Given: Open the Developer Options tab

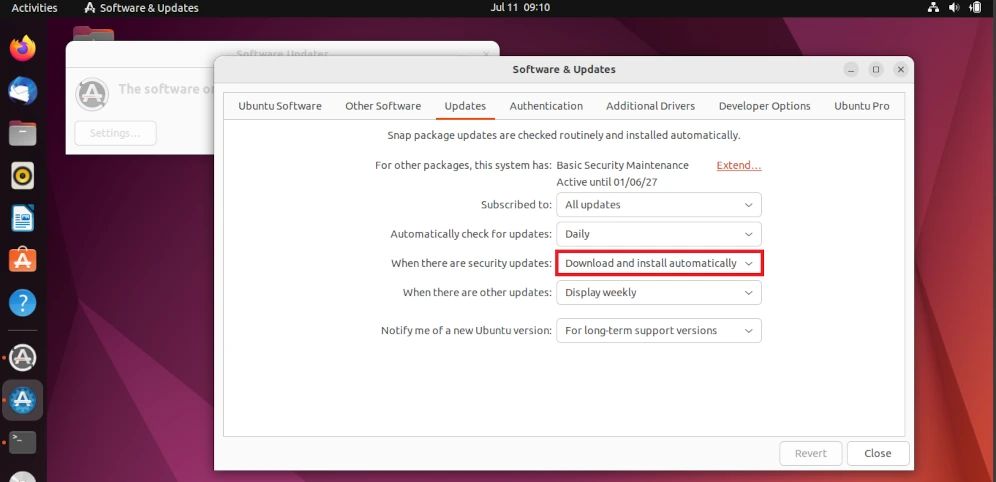Looking at the screenshot, I should pyautogui.click(x=764, y=106).
